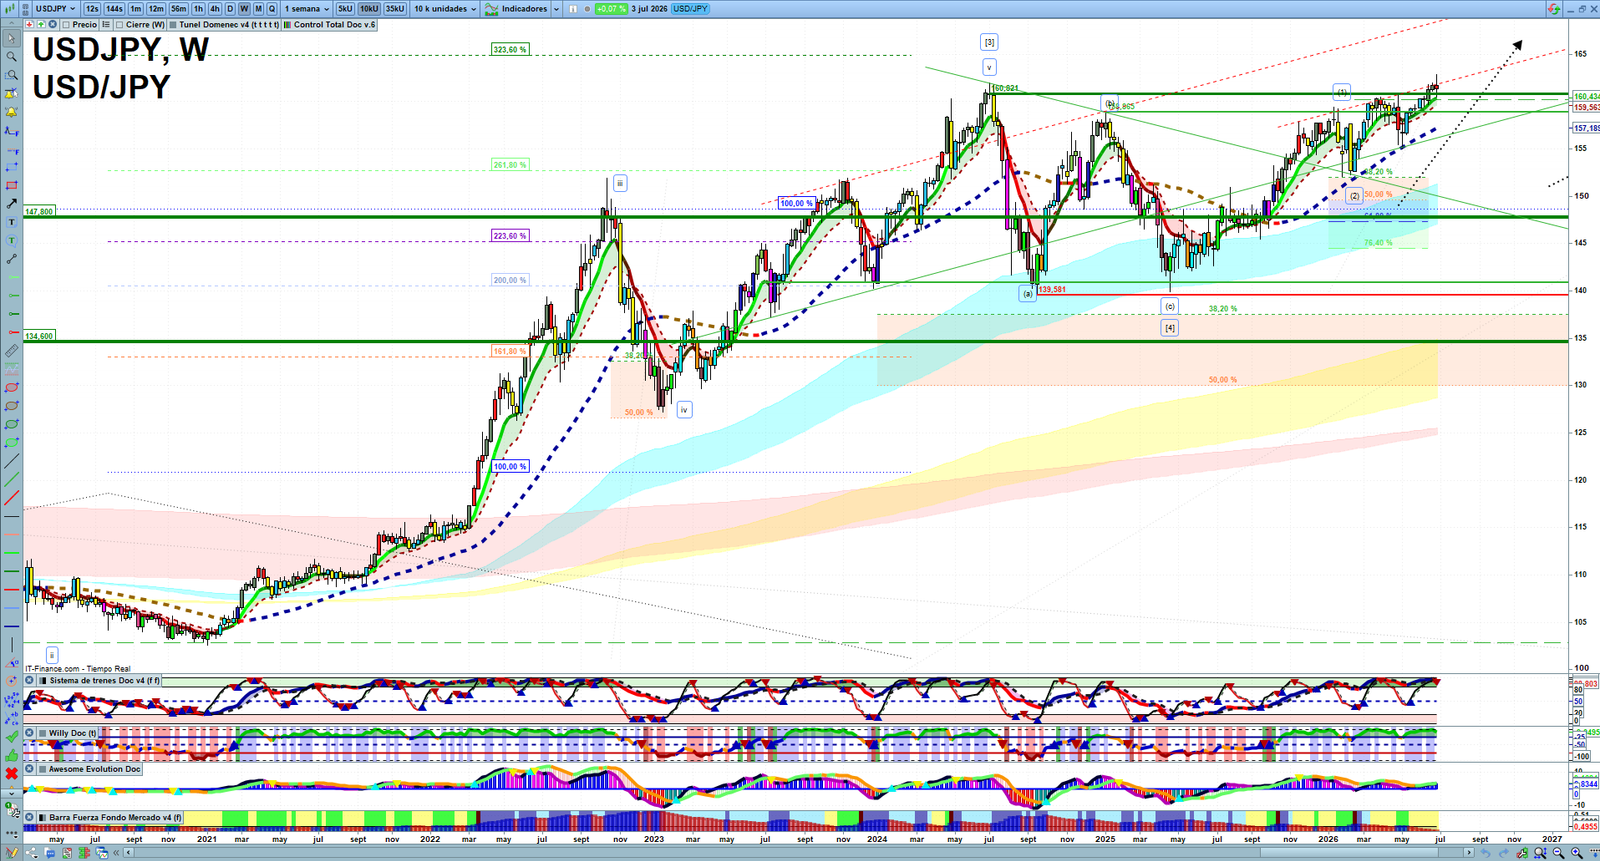The width and height of the screenshot is (1600, 861).
Task: Select the black arrow drawing tool
Action: [x=11, y=203]
